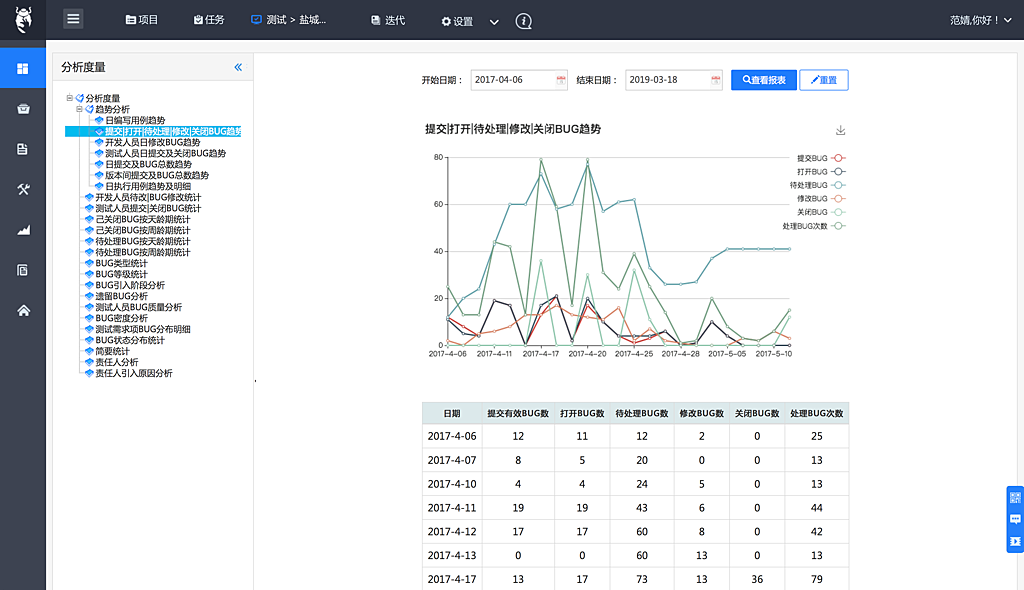1024x590 pixels.
Task: Open the 任务 menu
Action: [x=209, y=20]
